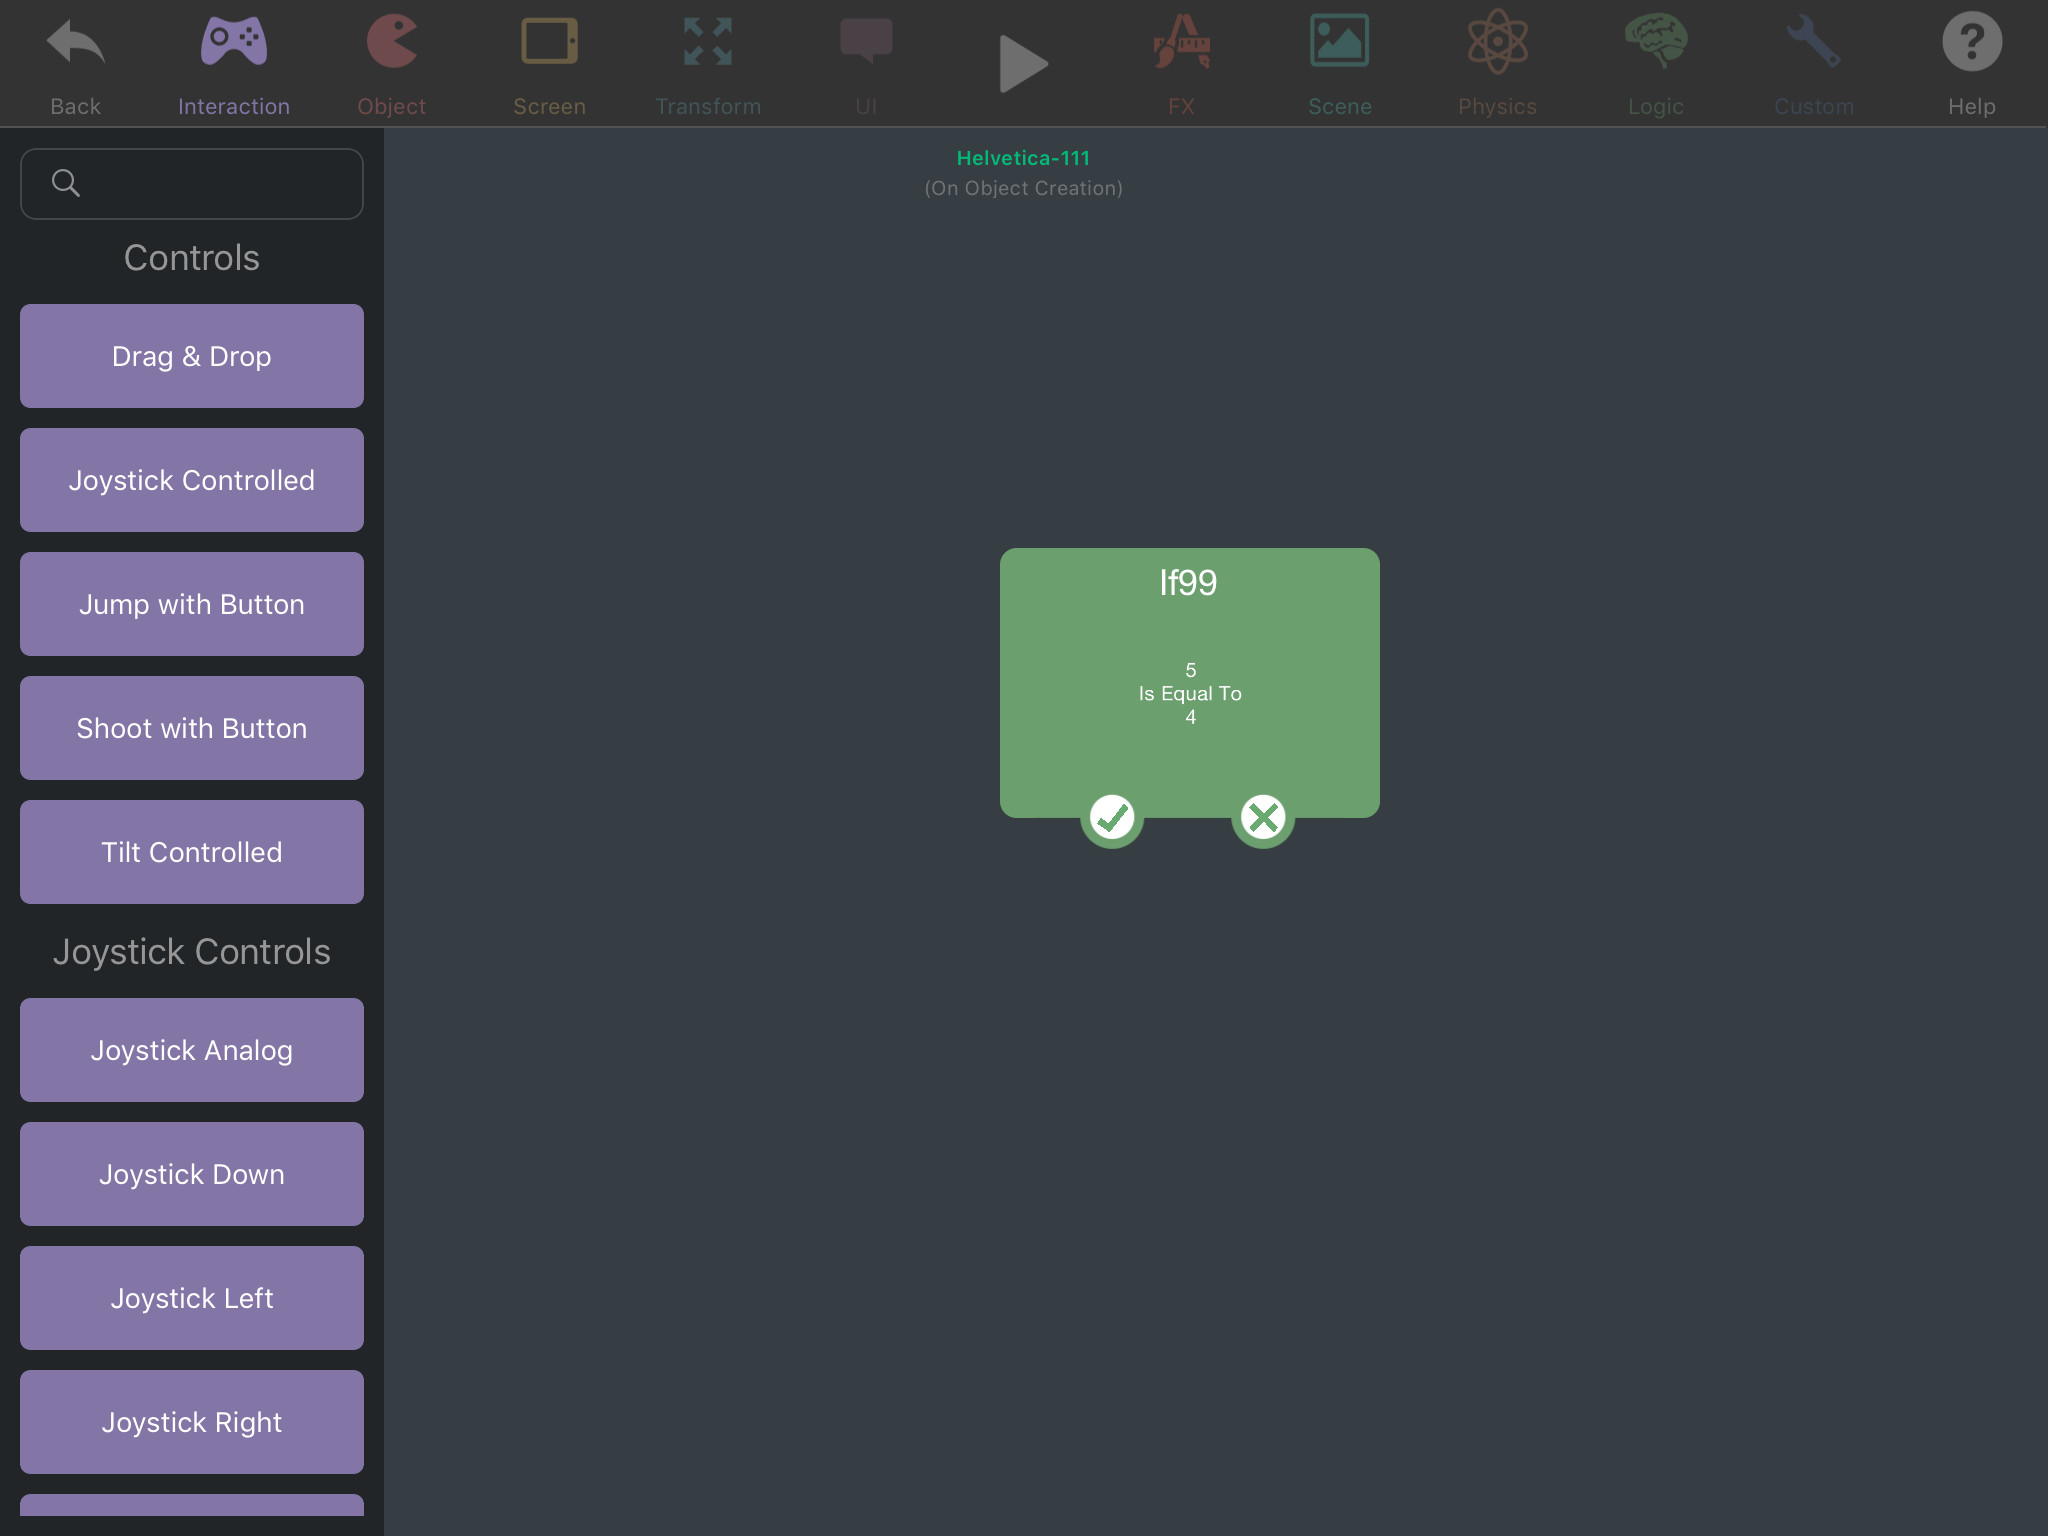The height and width of the screenshot is (1536, 2048).
Task: Click the If99 false X connector
Action: point(1263,818)
